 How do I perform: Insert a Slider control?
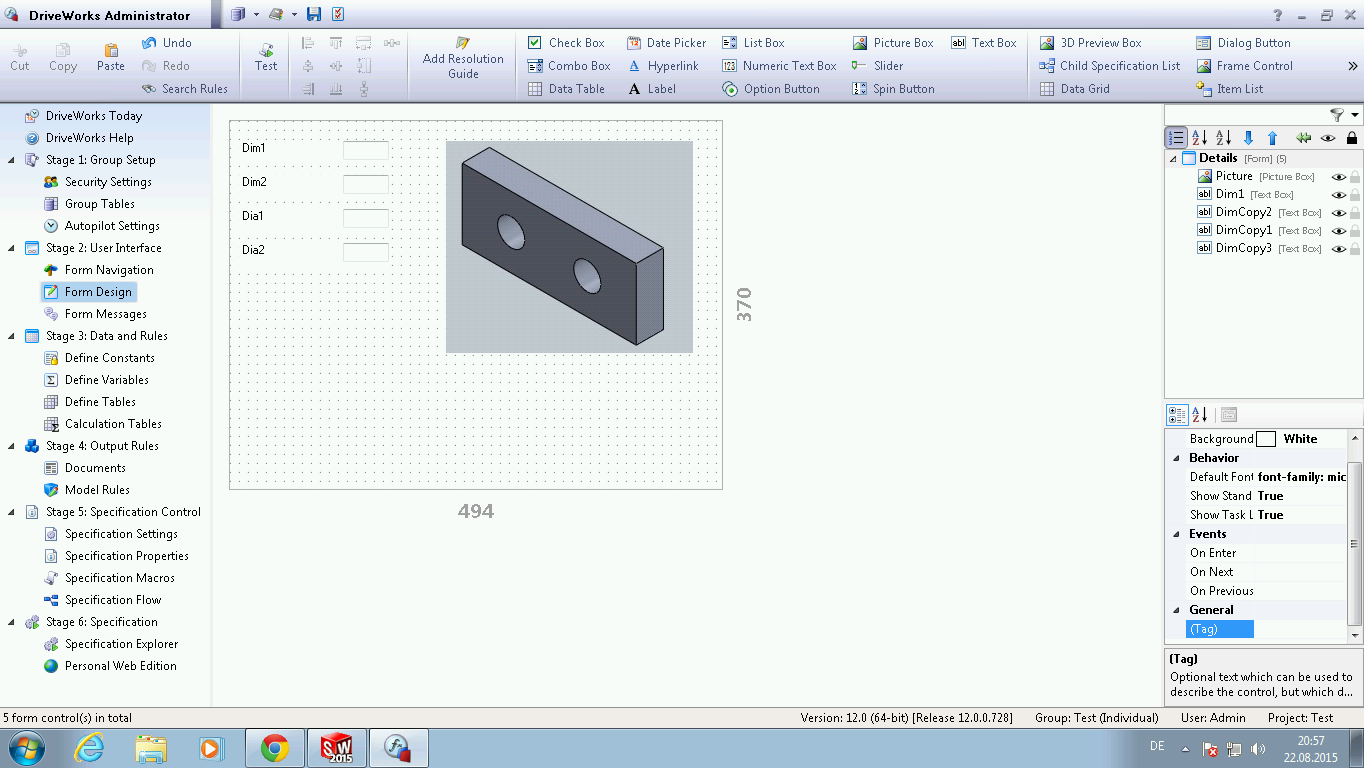coord(877,66)
